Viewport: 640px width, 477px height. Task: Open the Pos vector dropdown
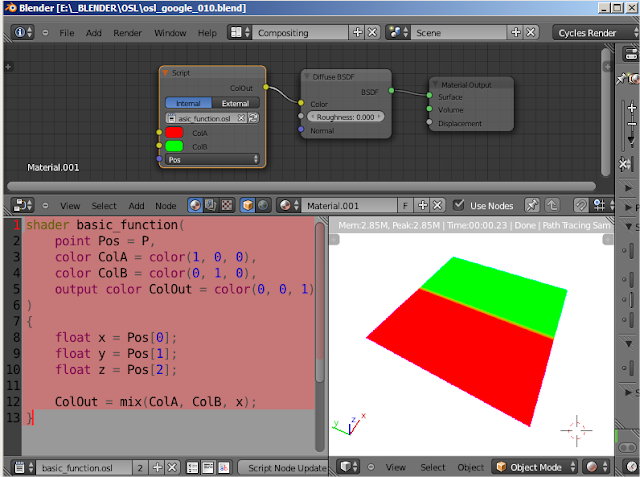coord(212,160)
